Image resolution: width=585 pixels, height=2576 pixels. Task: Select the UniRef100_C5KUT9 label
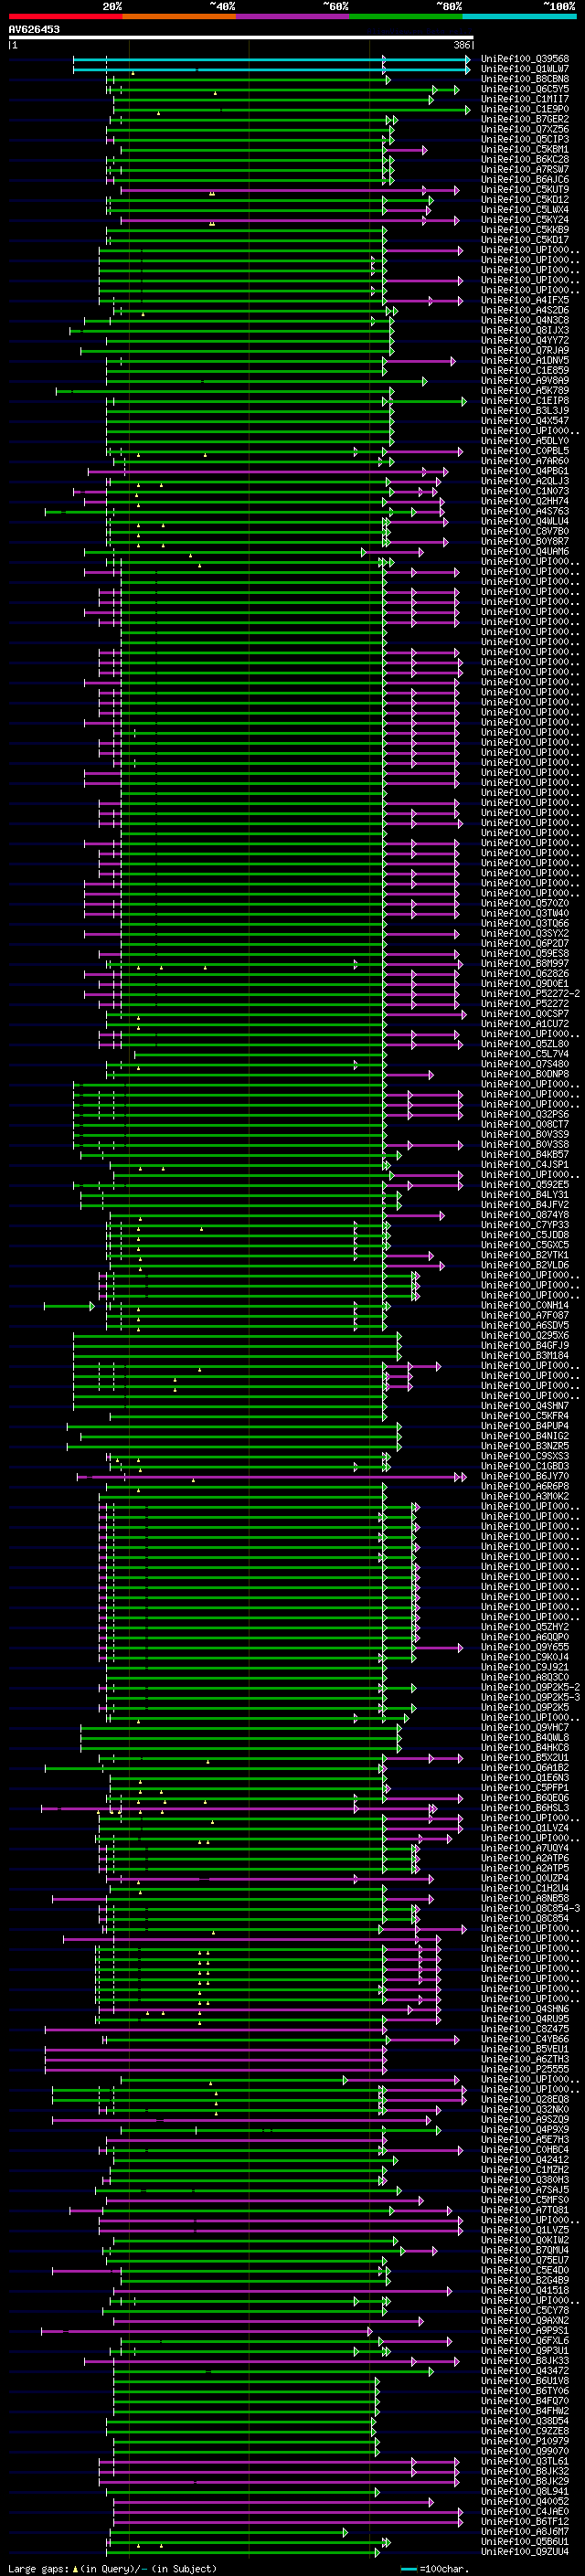pyautogui.click(x=525, y=189)
